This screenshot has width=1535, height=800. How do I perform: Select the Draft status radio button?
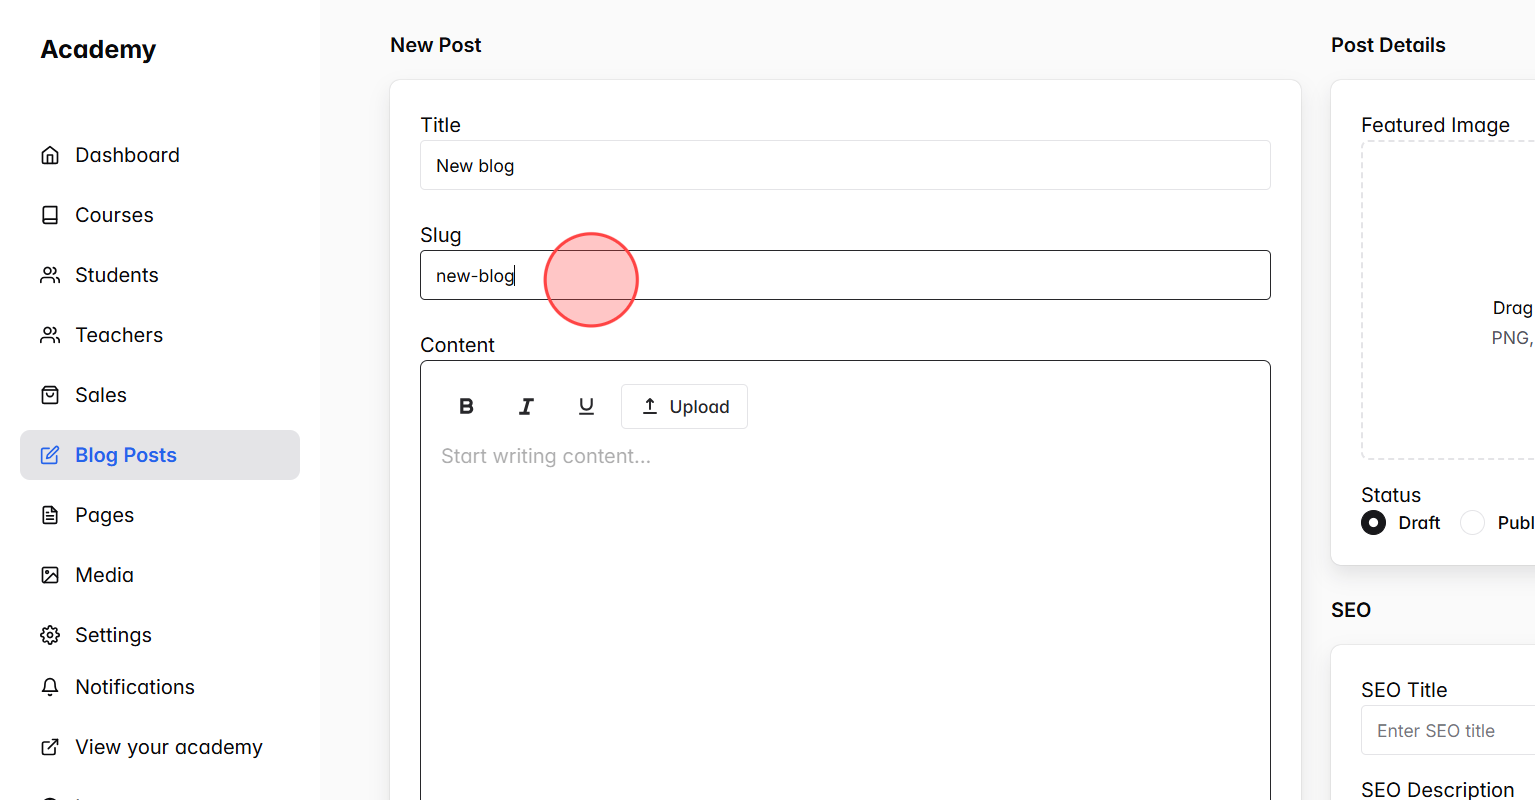[1373, 522]
